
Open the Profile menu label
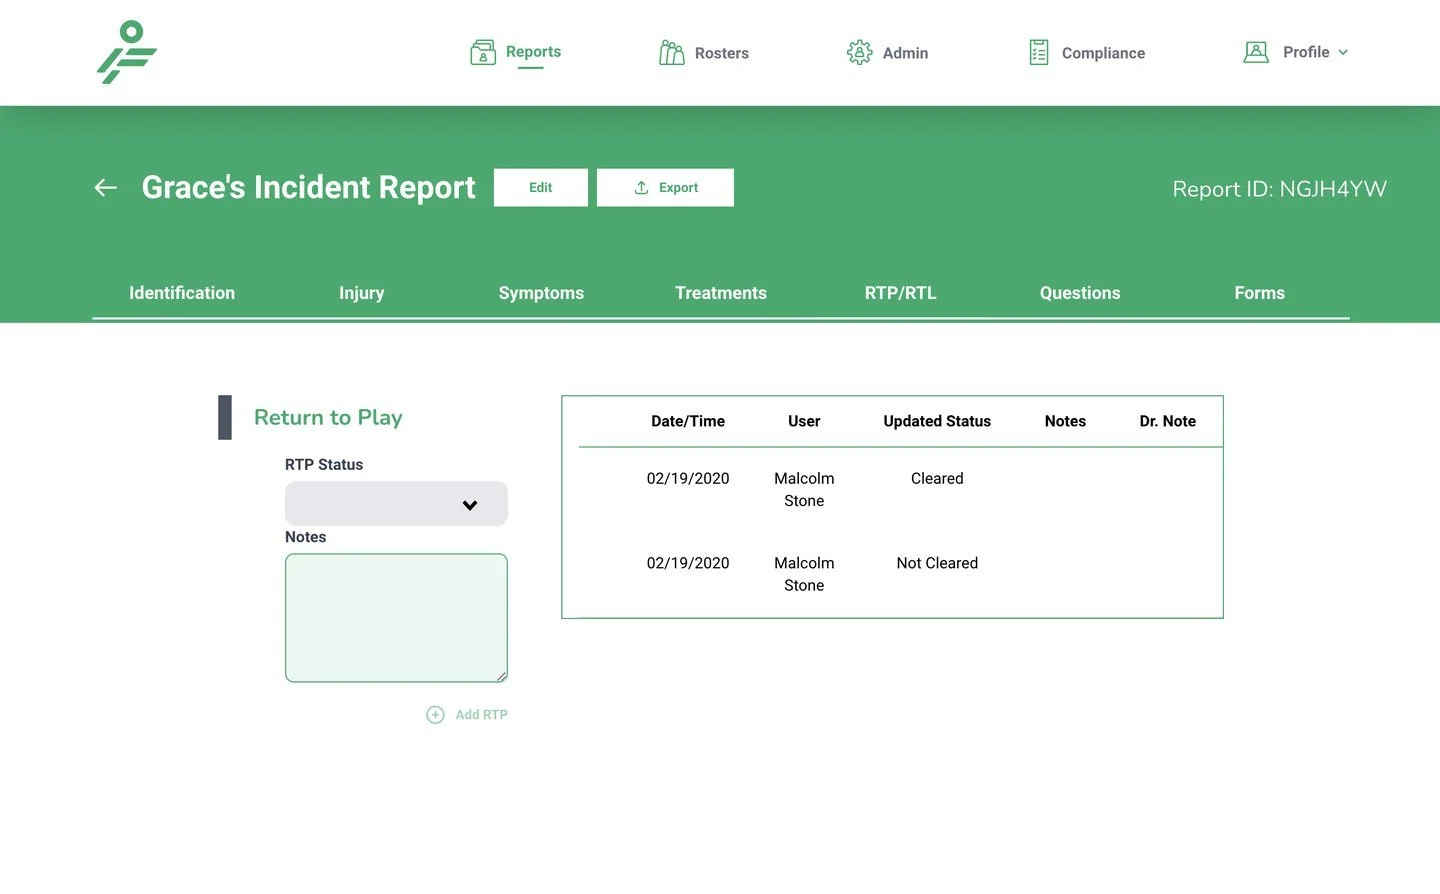click(x=1306, y=52)
